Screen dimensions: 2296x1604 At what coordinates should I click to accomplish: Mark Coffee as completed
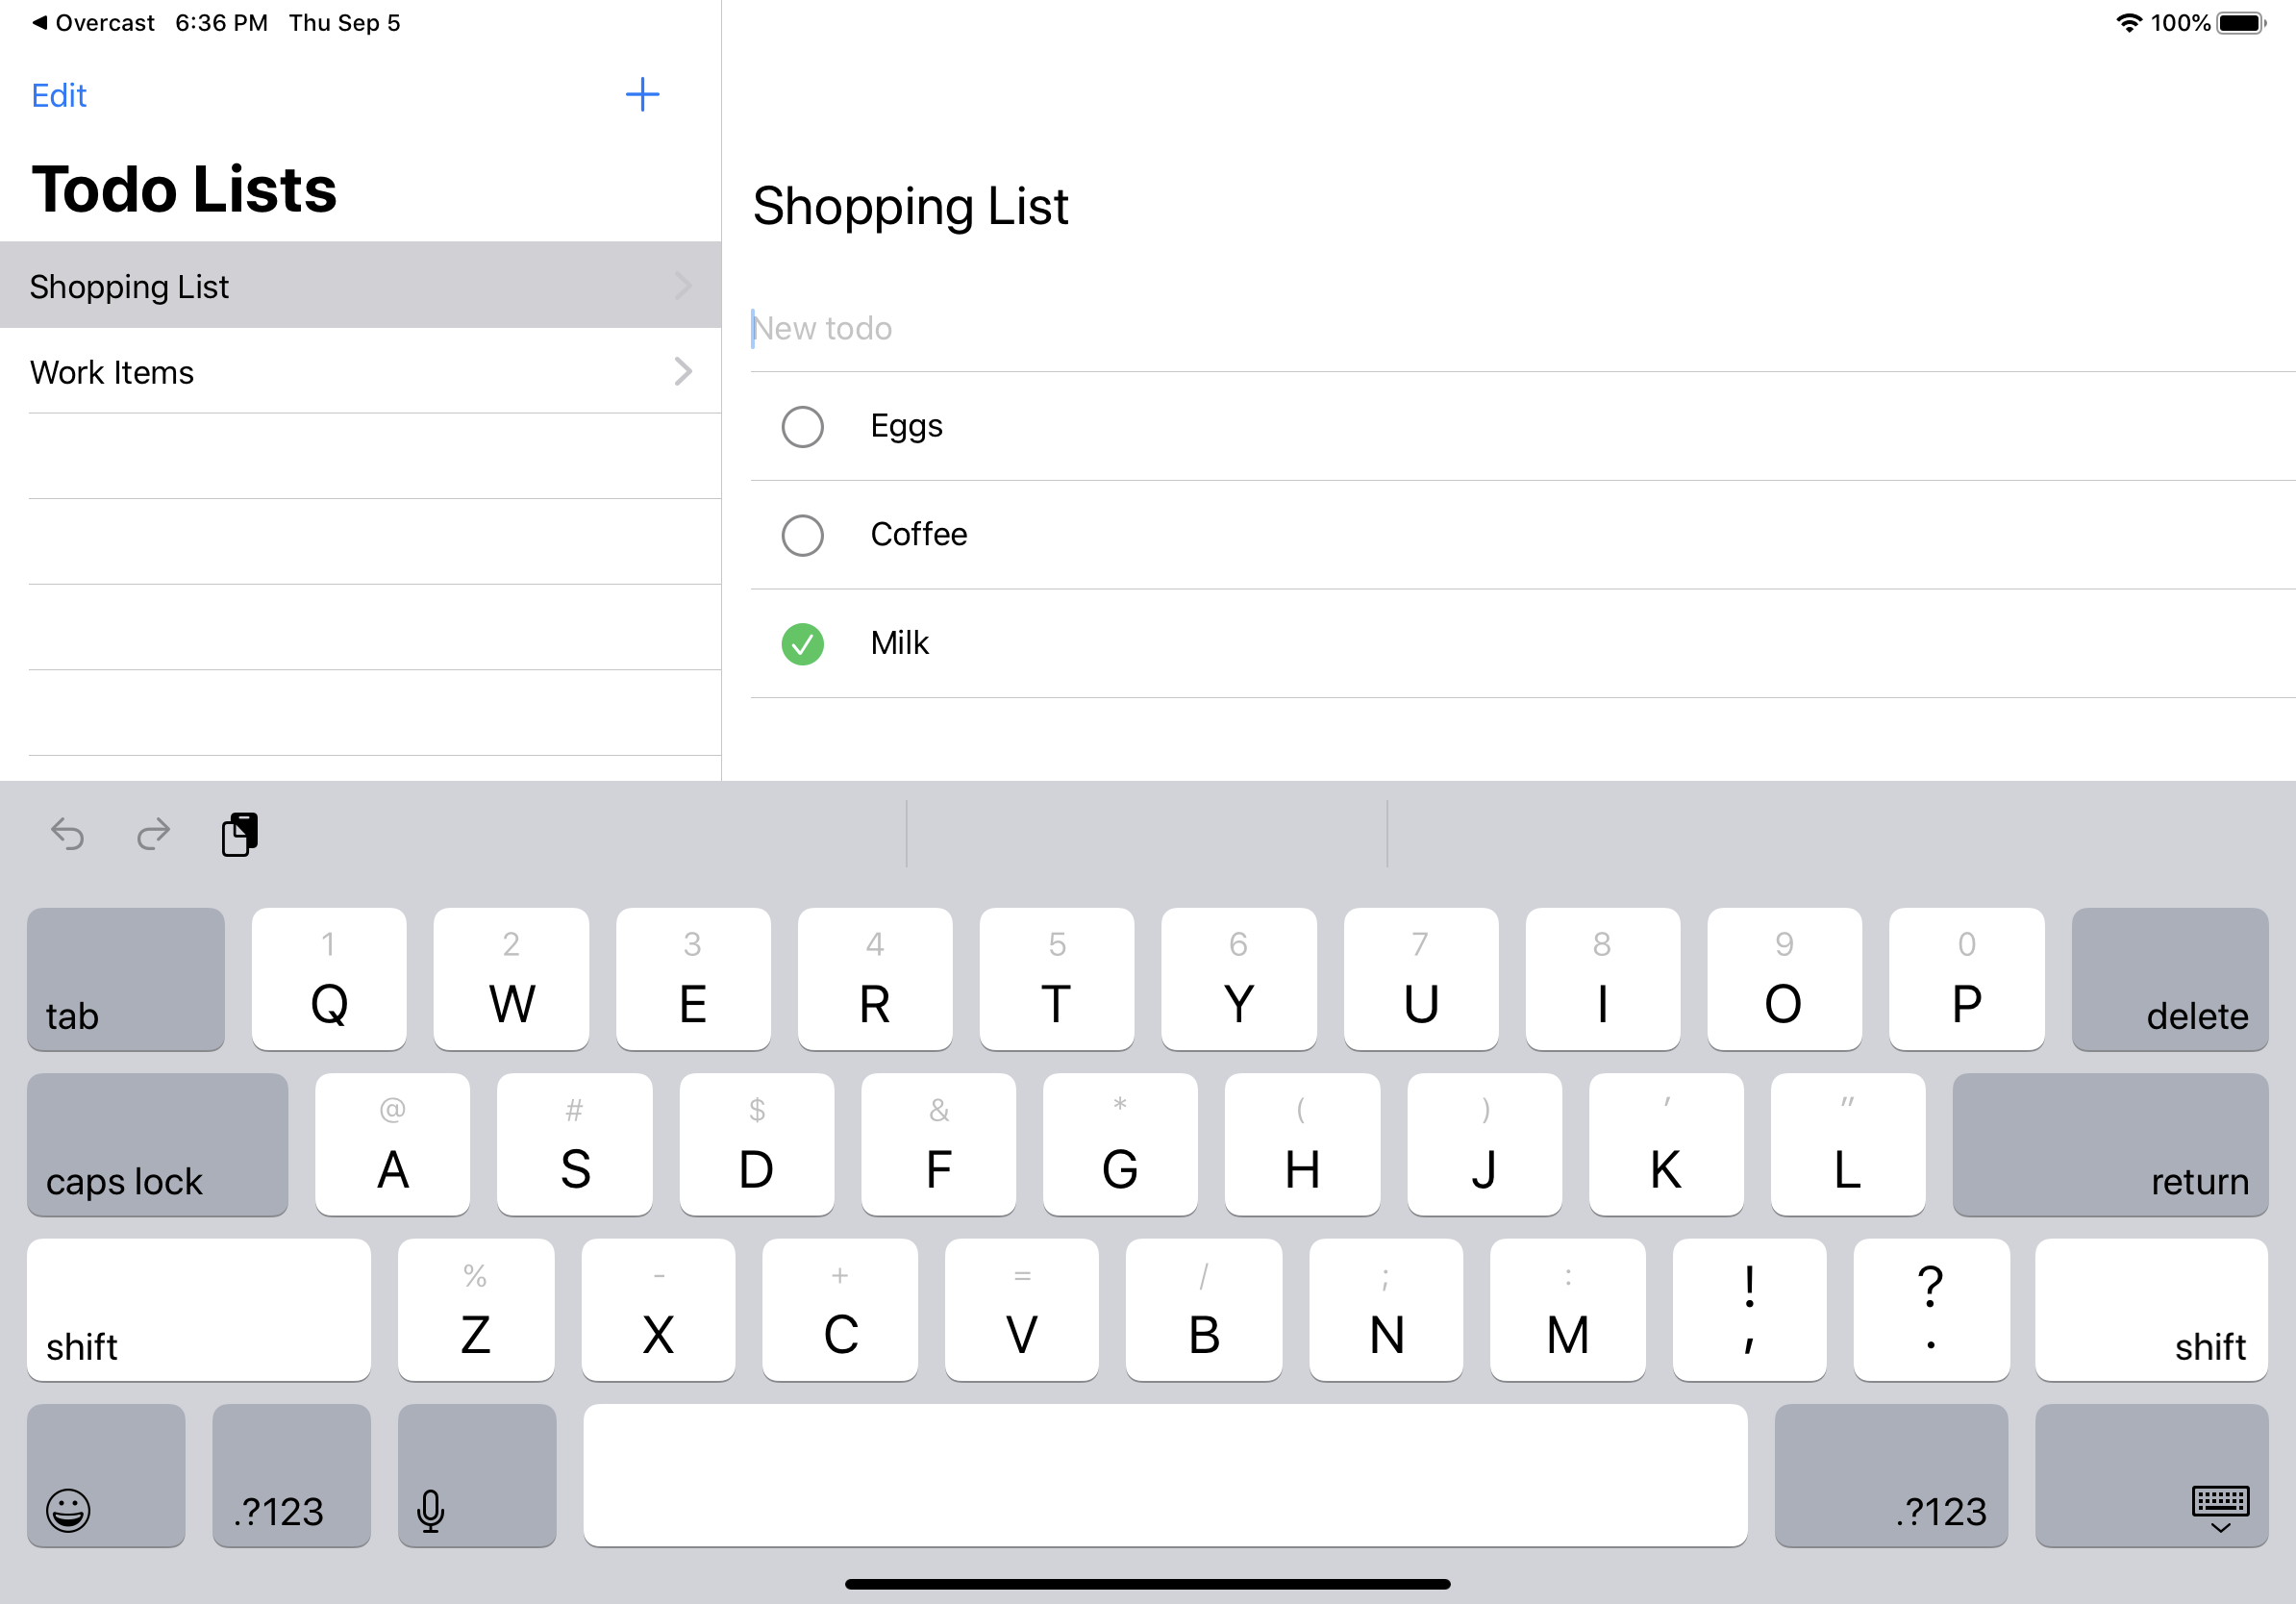(x=802, y=535)
